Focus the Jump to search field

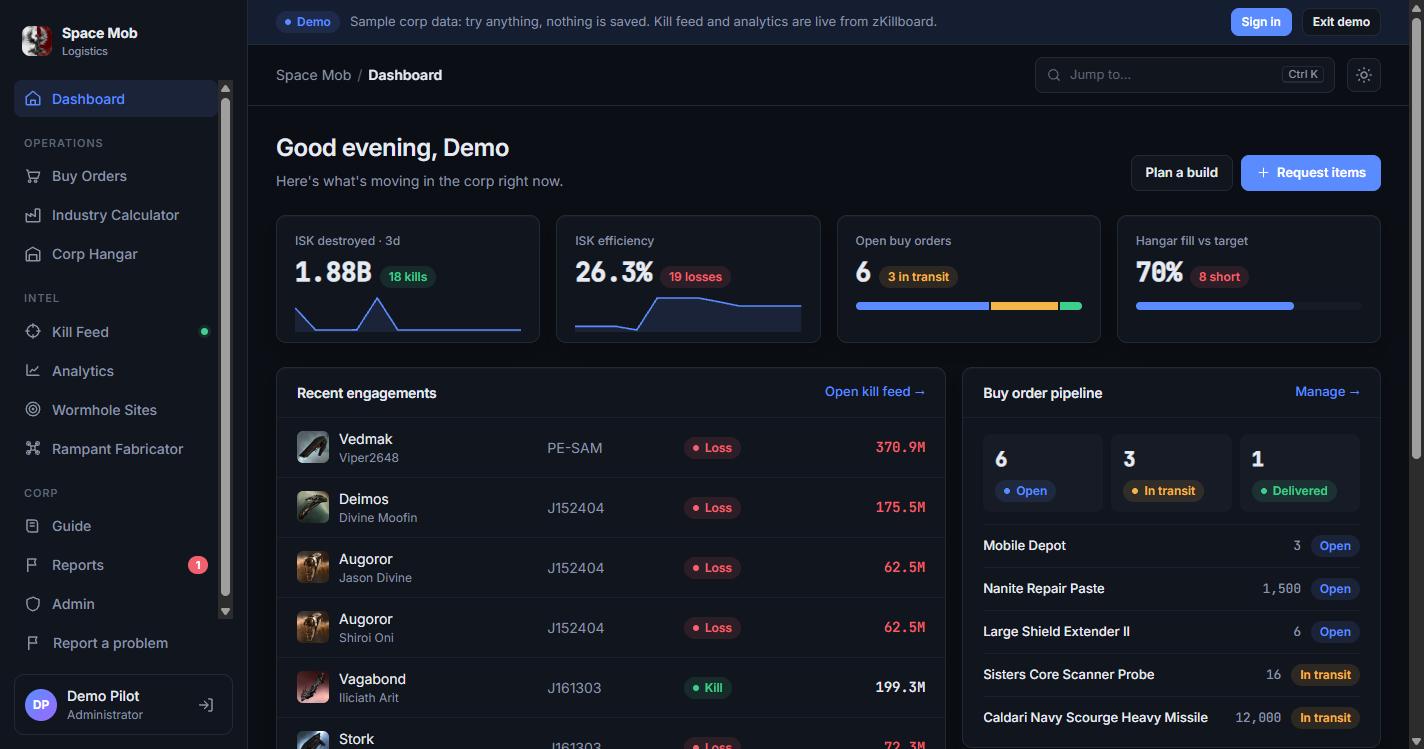click(1185, 75)
